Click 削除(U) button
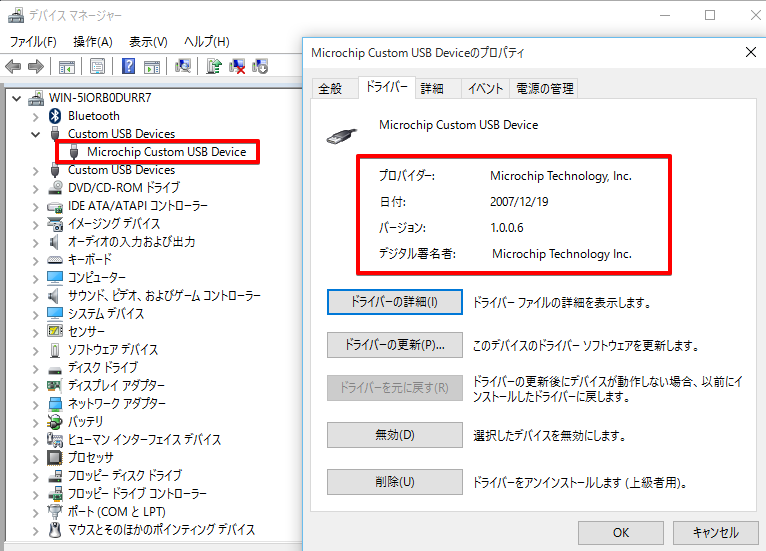The width and height of the screenshot is (766, 551). tap(395, 482)
